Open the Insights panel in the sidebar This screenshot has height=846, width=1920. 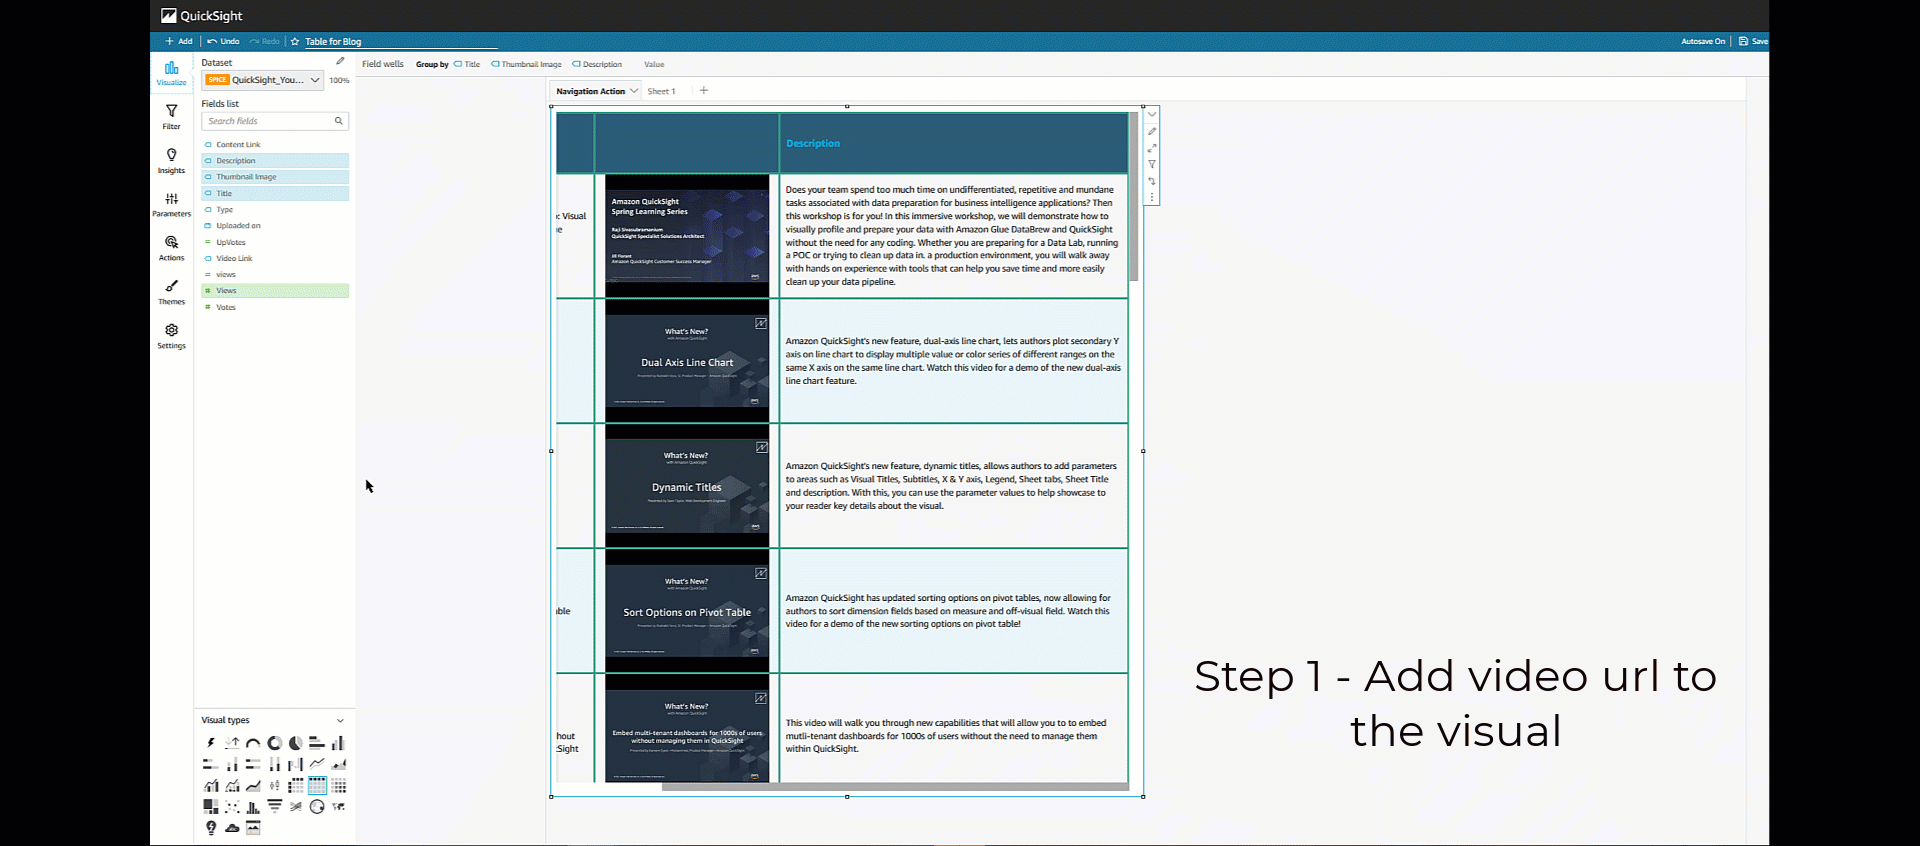pos(171,160)
